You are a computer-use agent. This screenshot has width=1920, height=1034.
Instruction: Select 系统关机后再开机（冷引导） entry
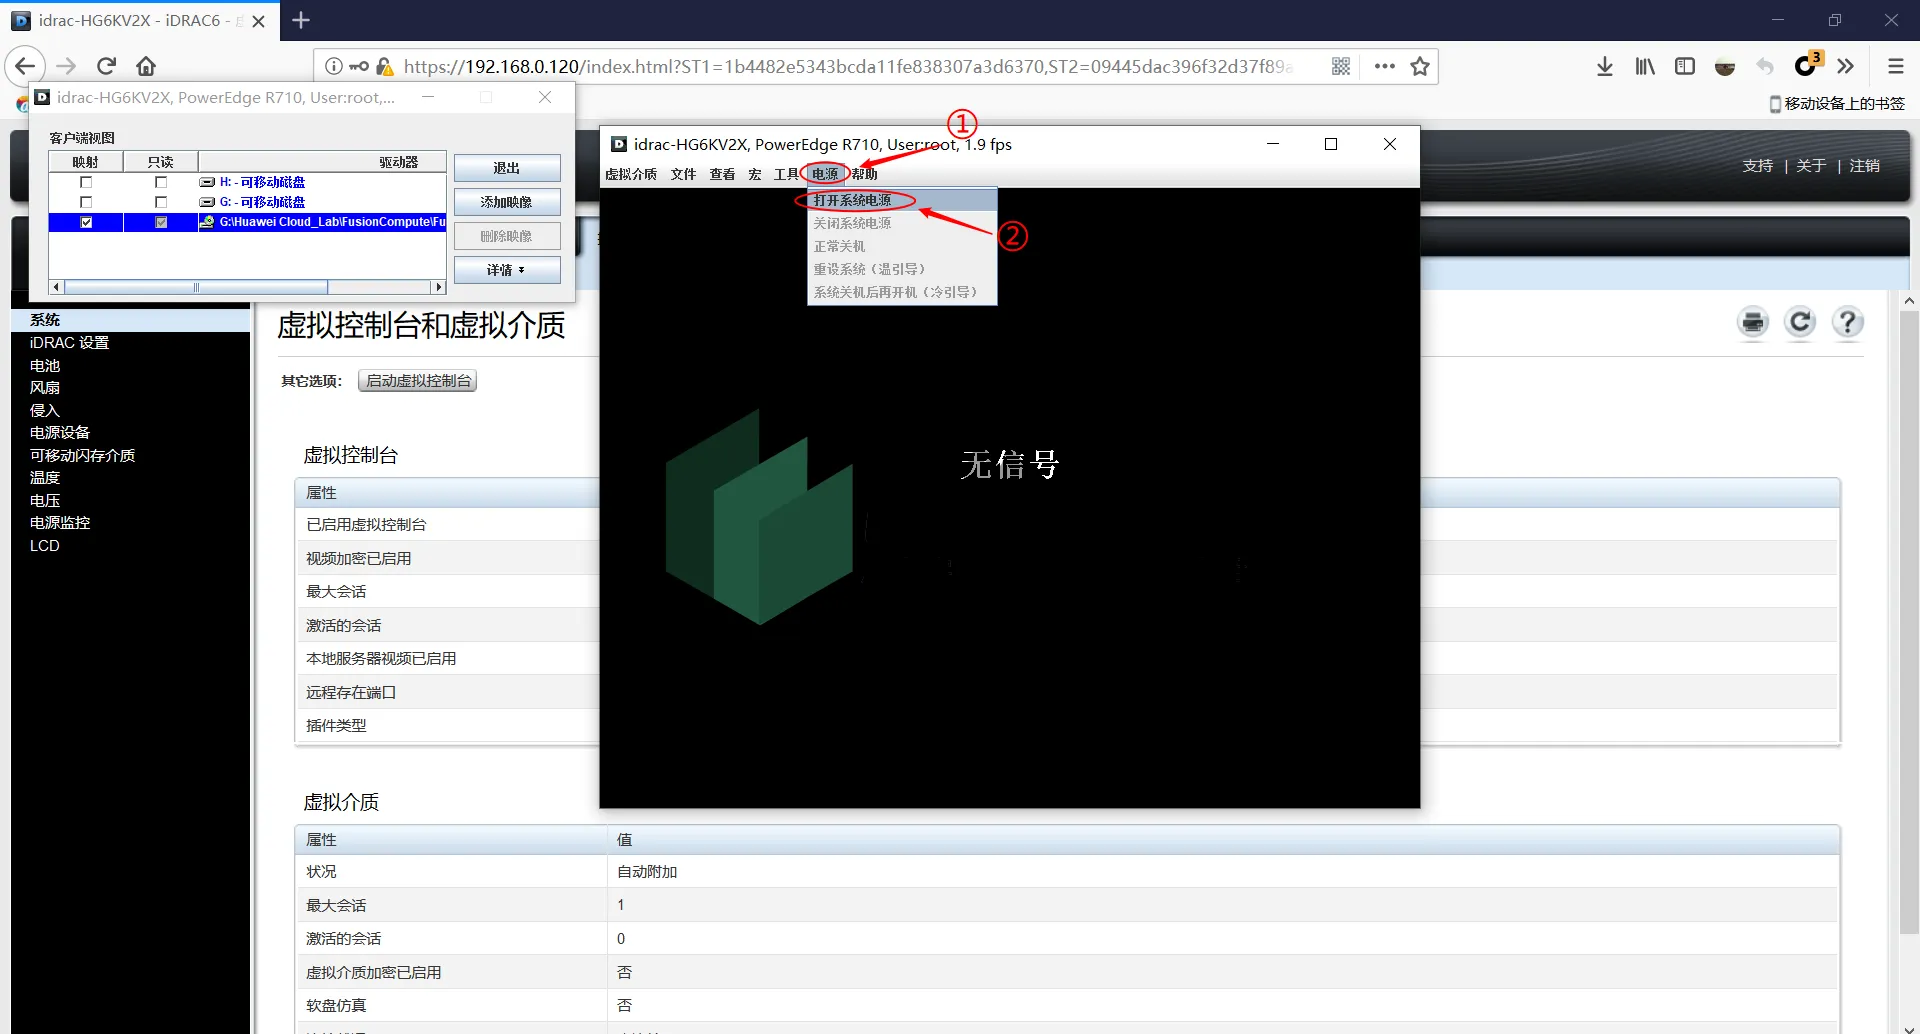point(902,292)
